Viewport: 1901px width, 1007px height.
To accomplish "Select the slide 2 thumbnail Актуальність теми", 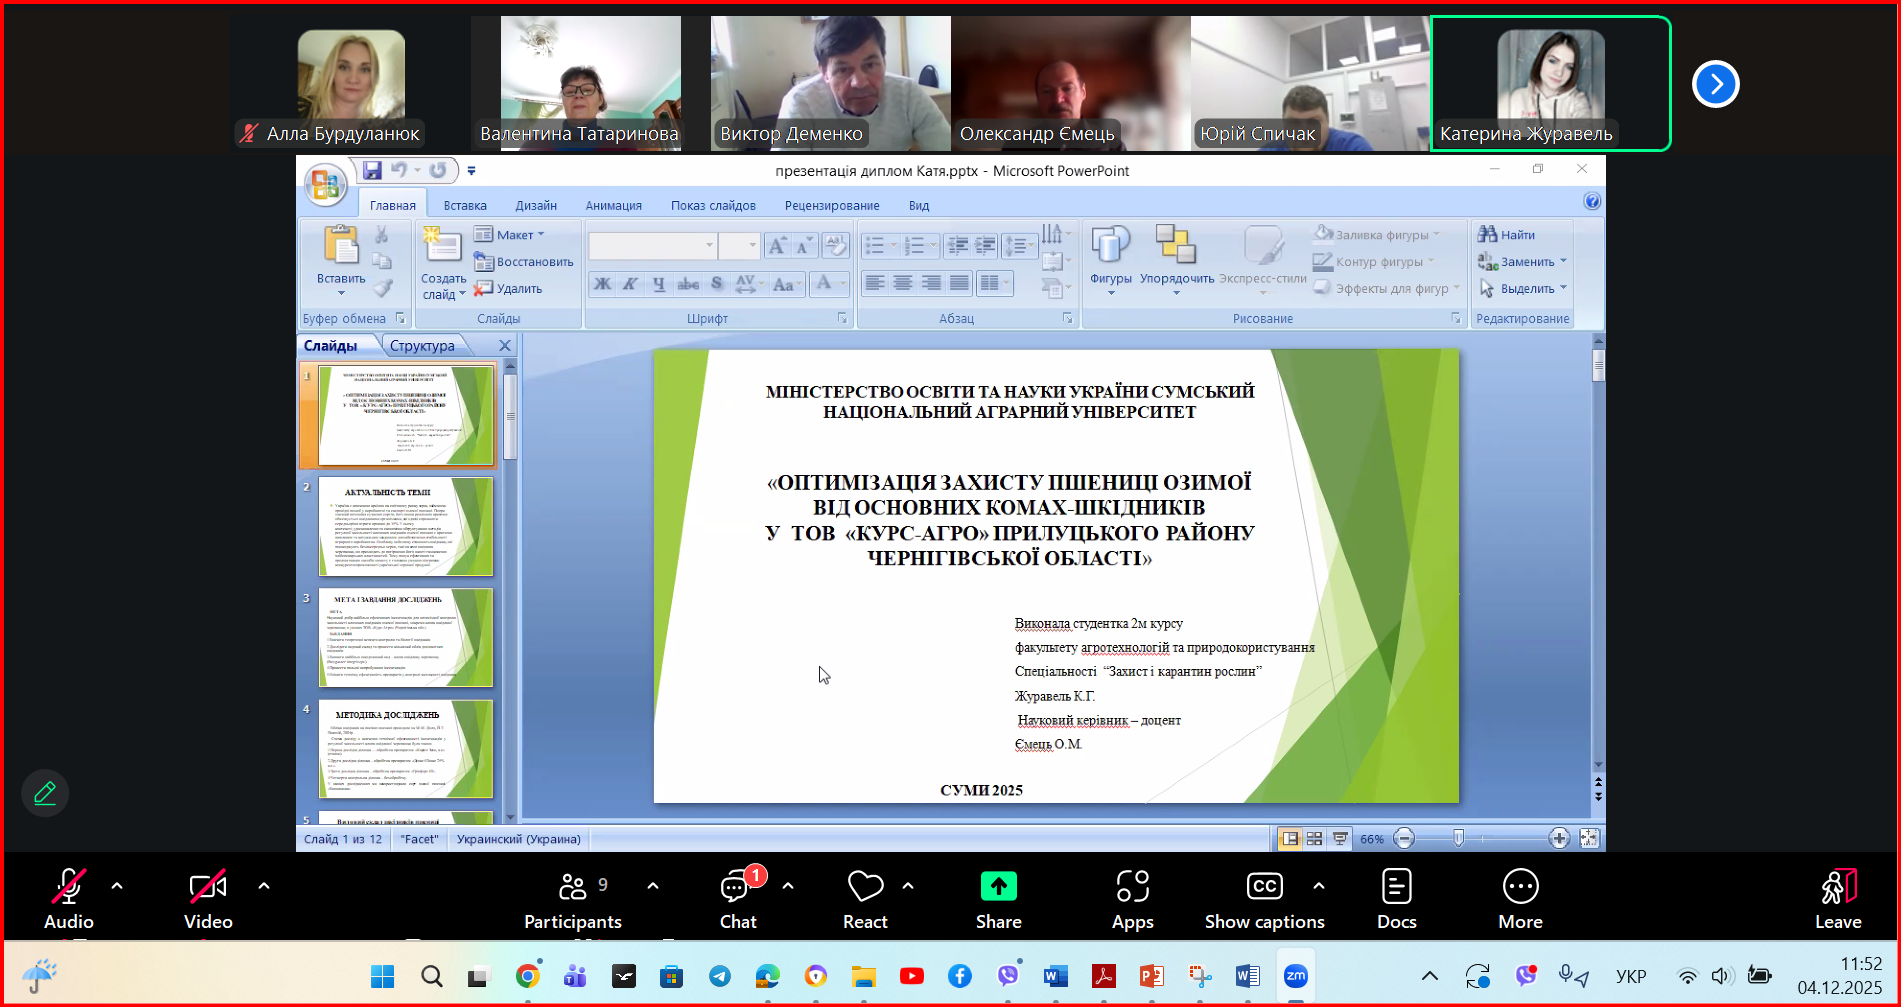I will coord(406,526).
